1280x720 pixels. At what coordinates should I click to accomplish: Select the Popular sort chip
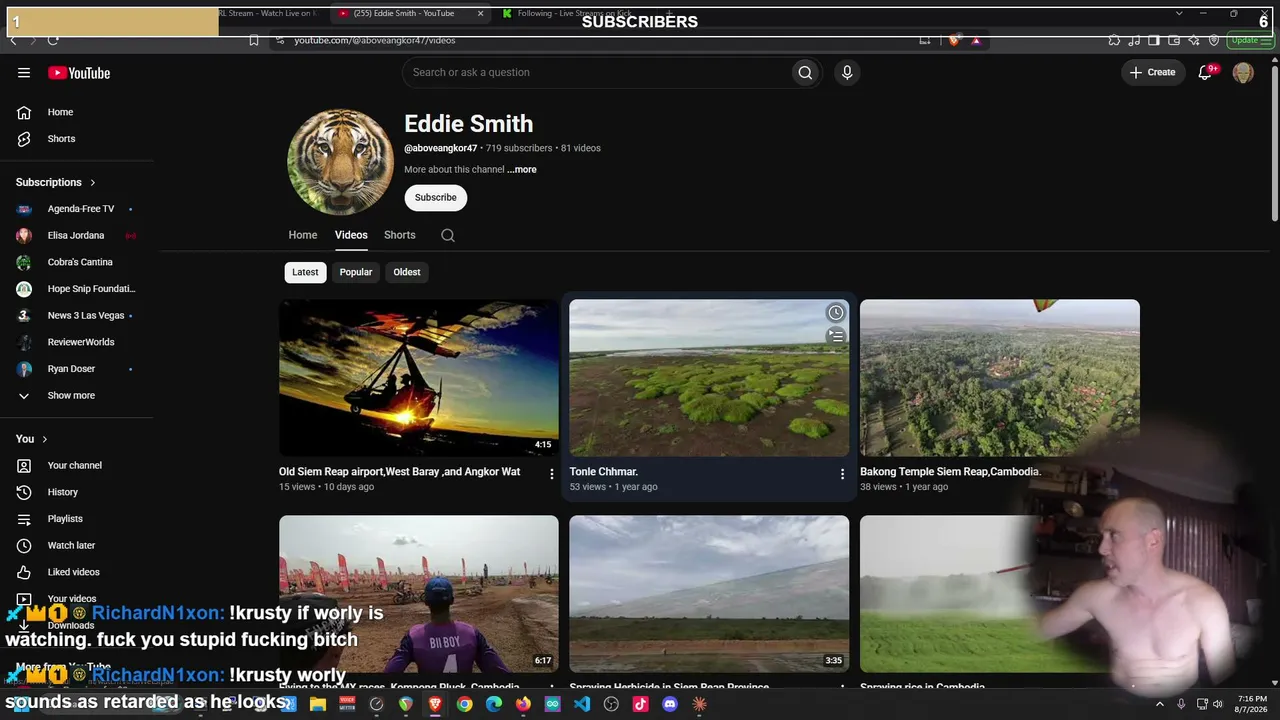point(356,272)
